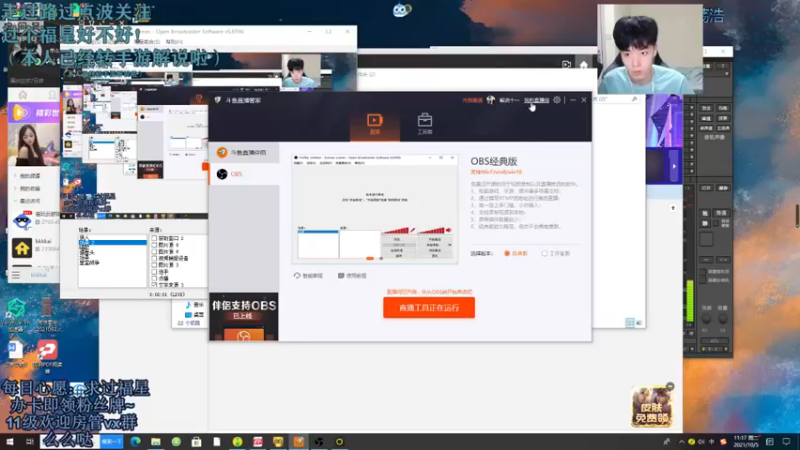This screenshot has height=450, width=800.
Task: Open the 我的直播间 link in Douyu title bar
Action: click(536, 100)
